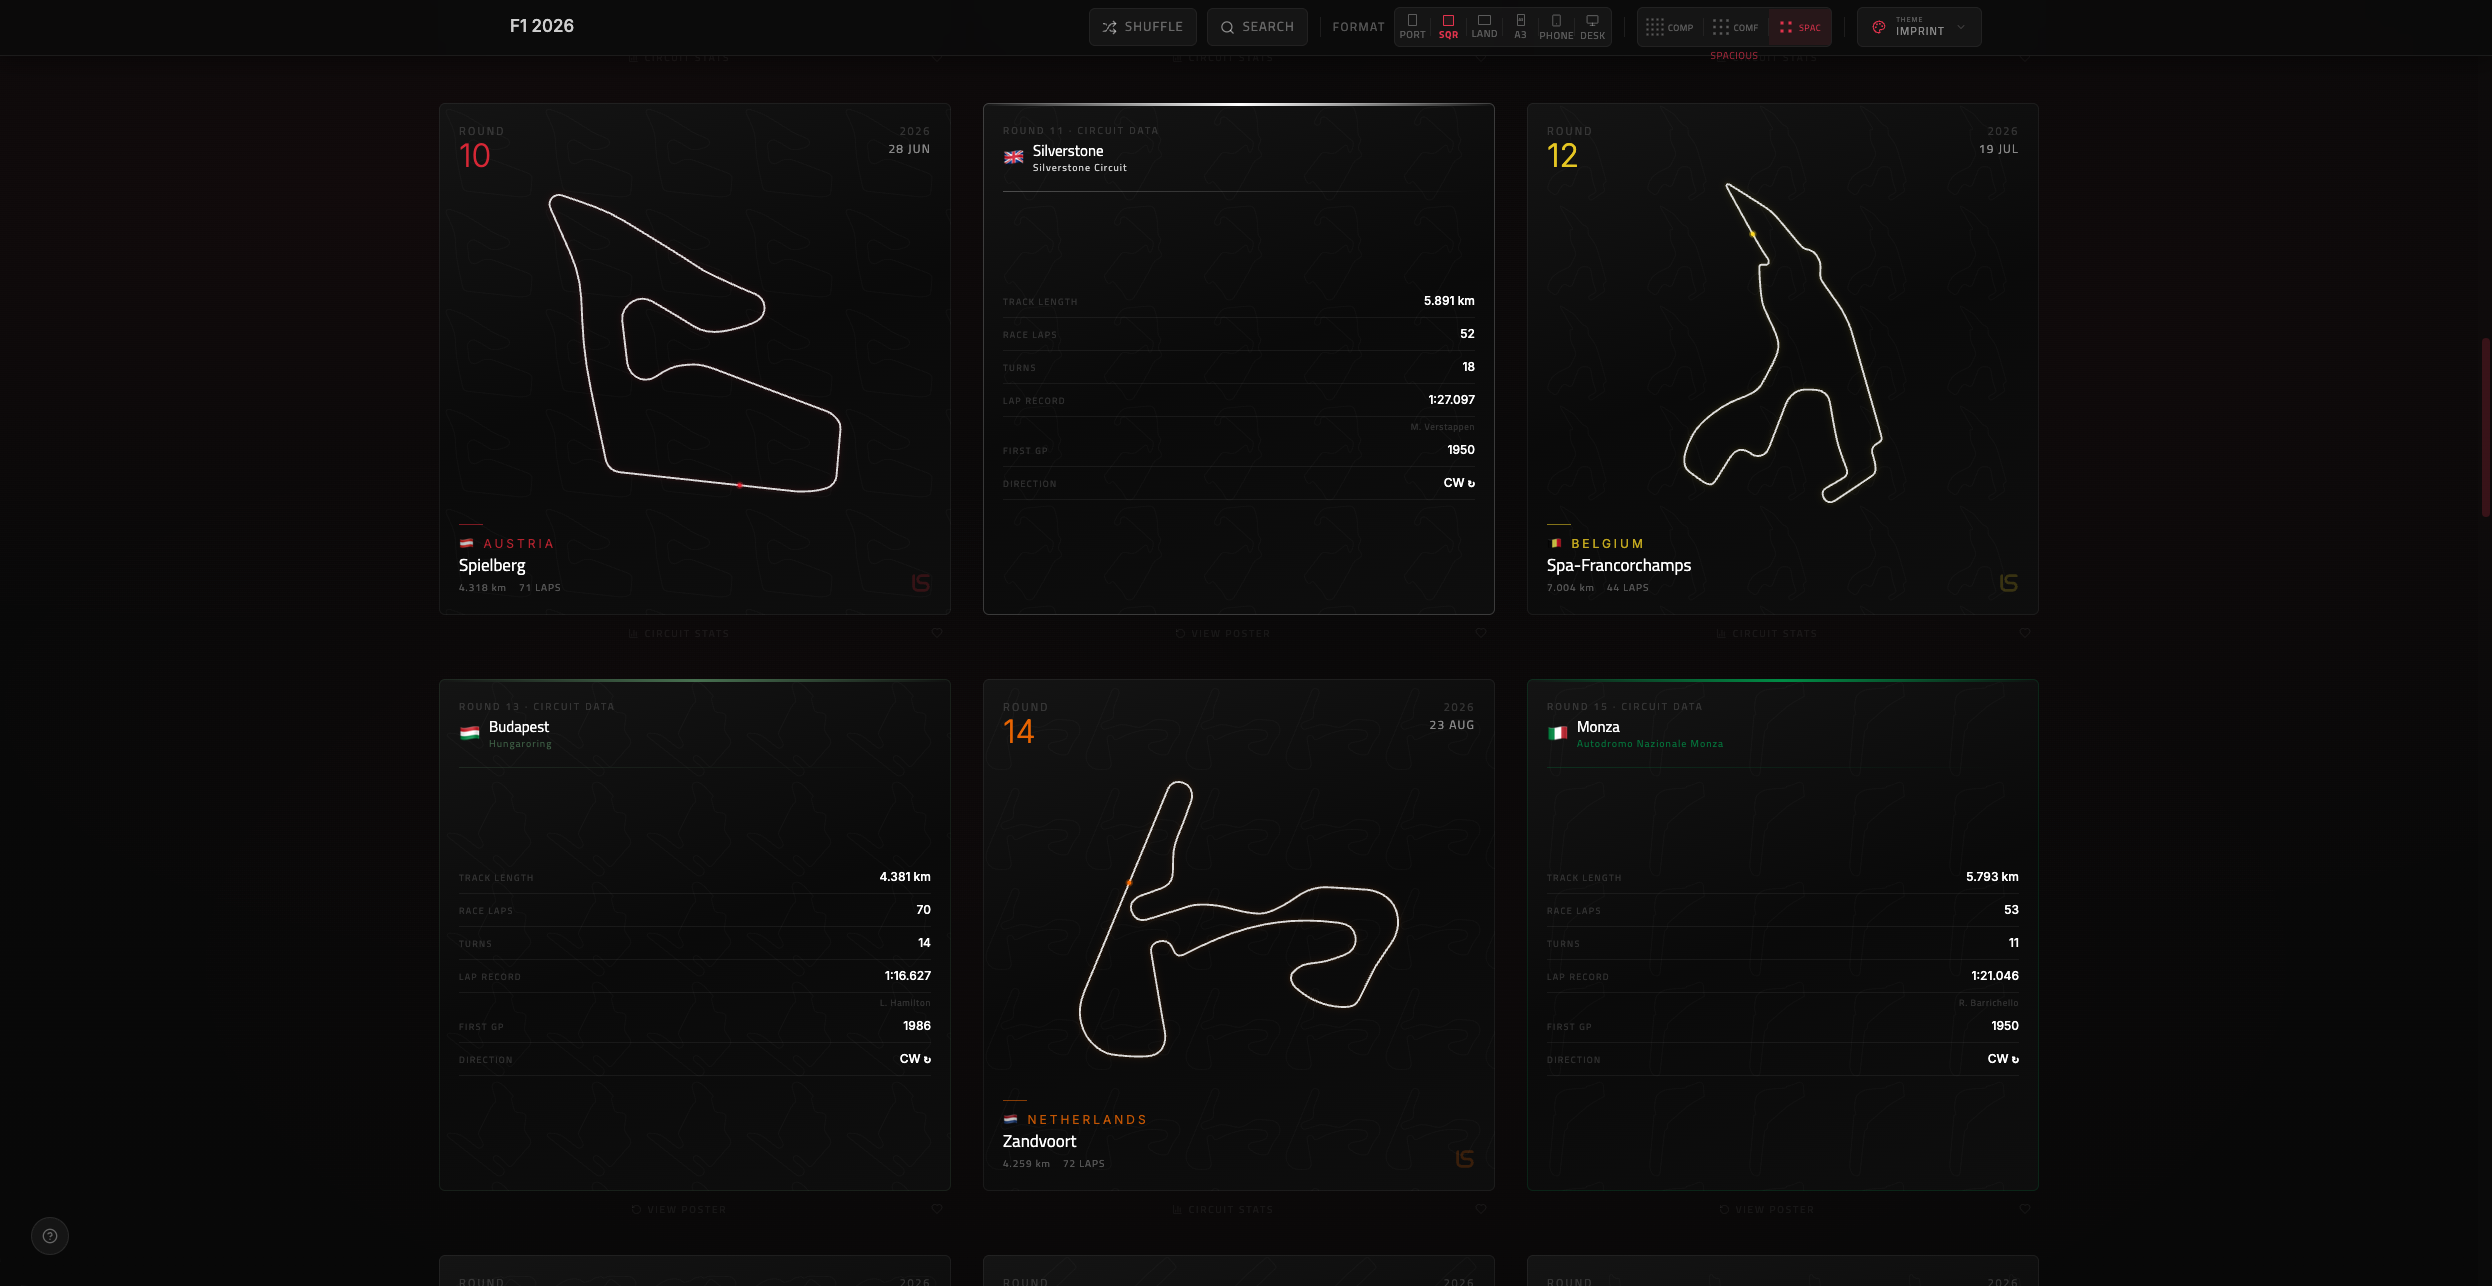Choose the A3 format icon
The height and width of the screenshot is (1286, 2492).
coord(1520,26)
